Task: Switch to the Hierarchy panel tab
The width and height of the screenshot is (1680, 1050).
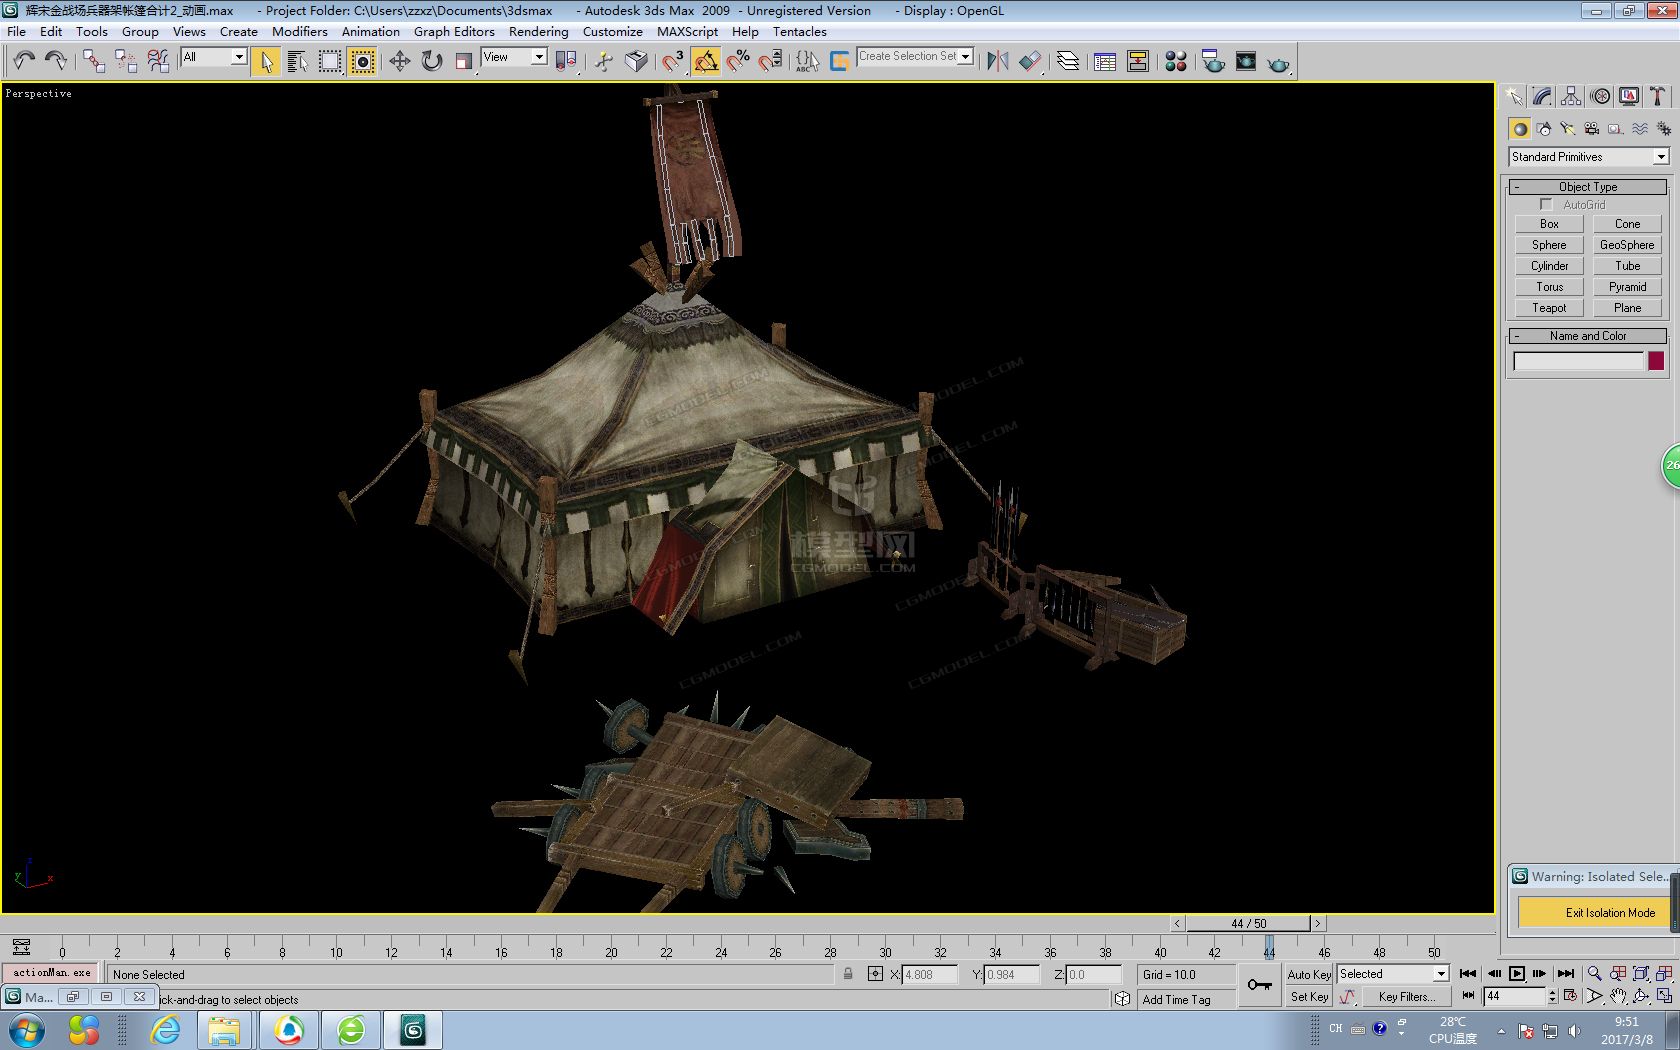Action: 1572,96
